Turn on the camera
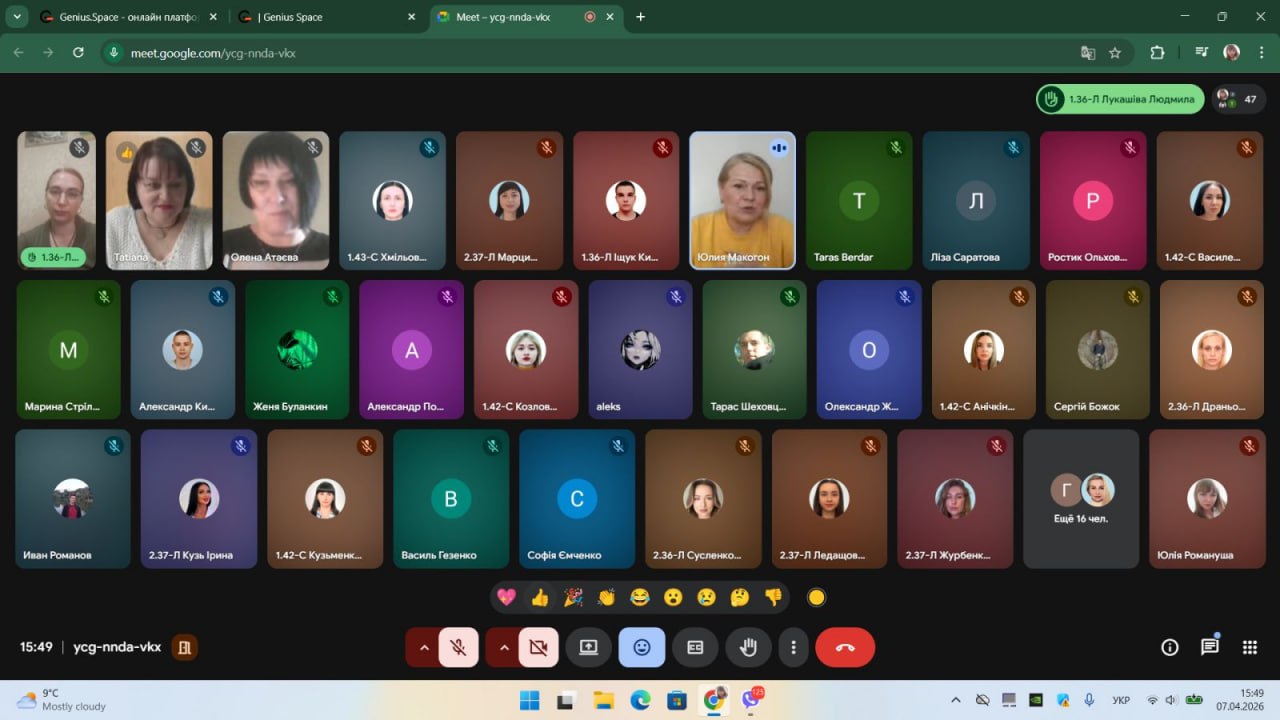Image resolution: width=1280 pixels, height=720 pixels. coord(538,648)
